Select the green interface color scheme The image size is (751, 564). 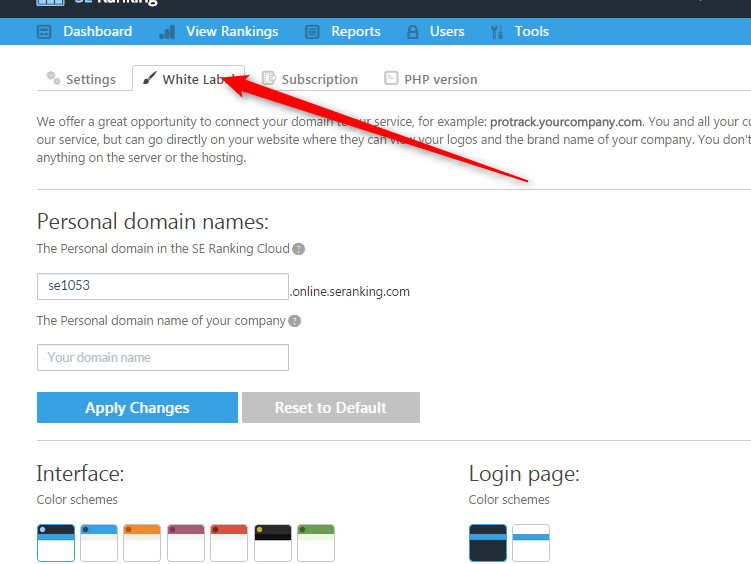[x=316, y=543]
